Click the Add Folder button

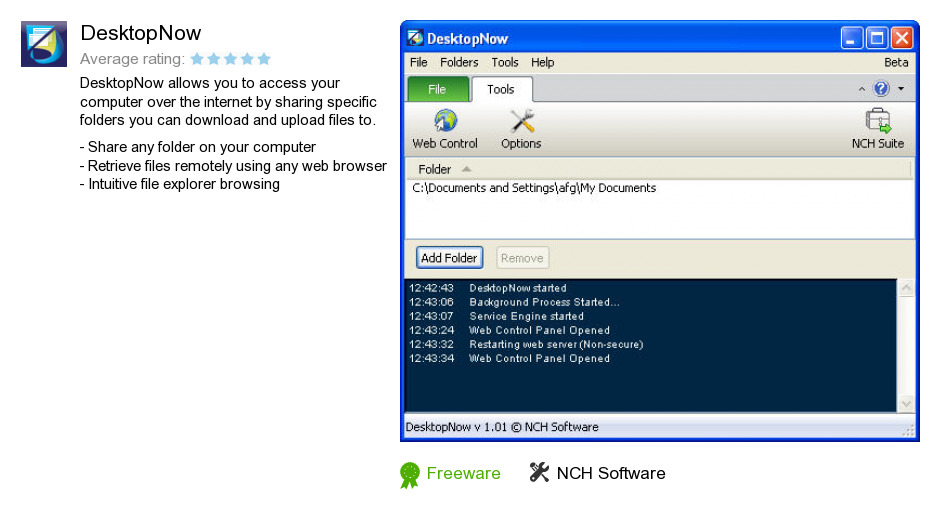point(449,258)
